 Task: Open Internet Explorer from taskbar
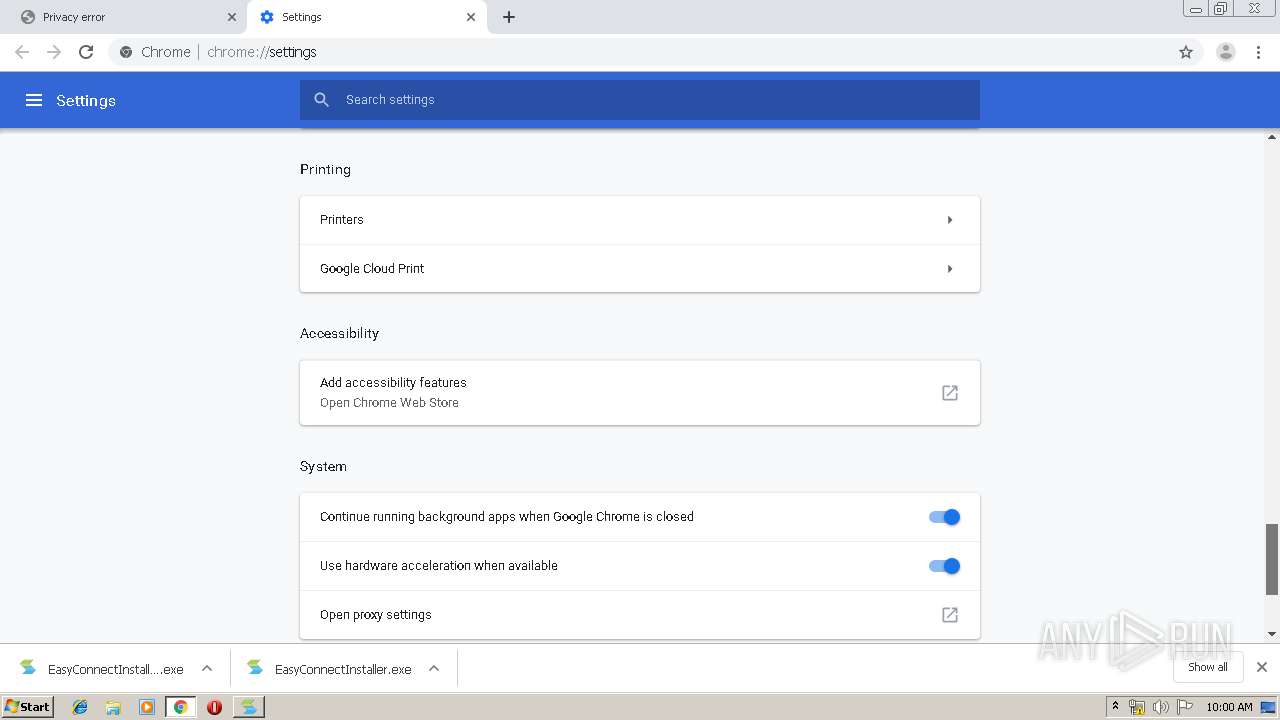80,707
